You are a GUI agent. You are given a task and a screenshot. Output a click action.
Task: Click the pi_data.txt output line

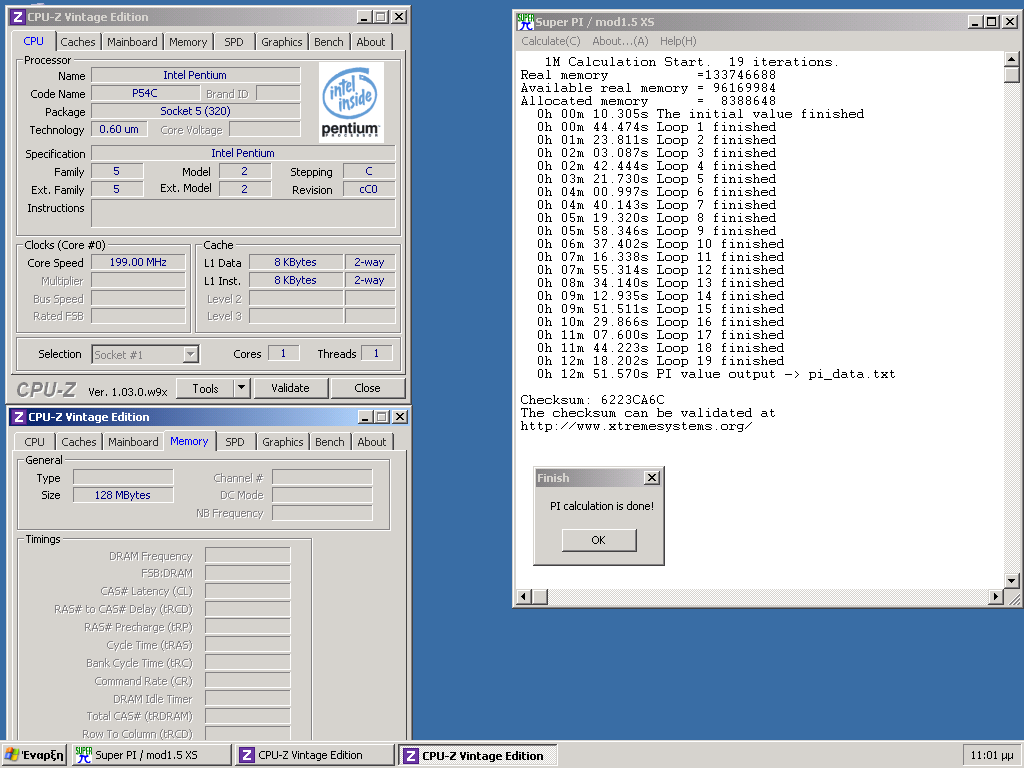(x=716, y=374)
